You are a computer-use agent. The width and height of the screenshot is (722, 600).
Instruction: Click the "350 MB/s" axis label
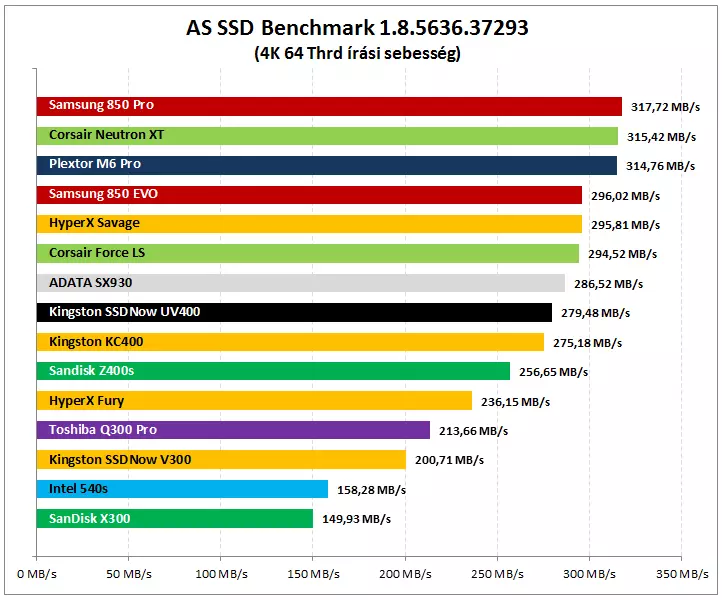pos(682,574)
